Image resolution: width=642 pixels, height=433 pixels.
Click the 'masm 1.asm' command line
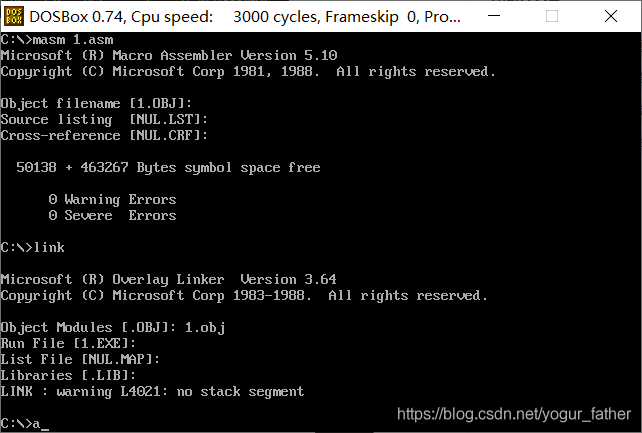point(57,40)
